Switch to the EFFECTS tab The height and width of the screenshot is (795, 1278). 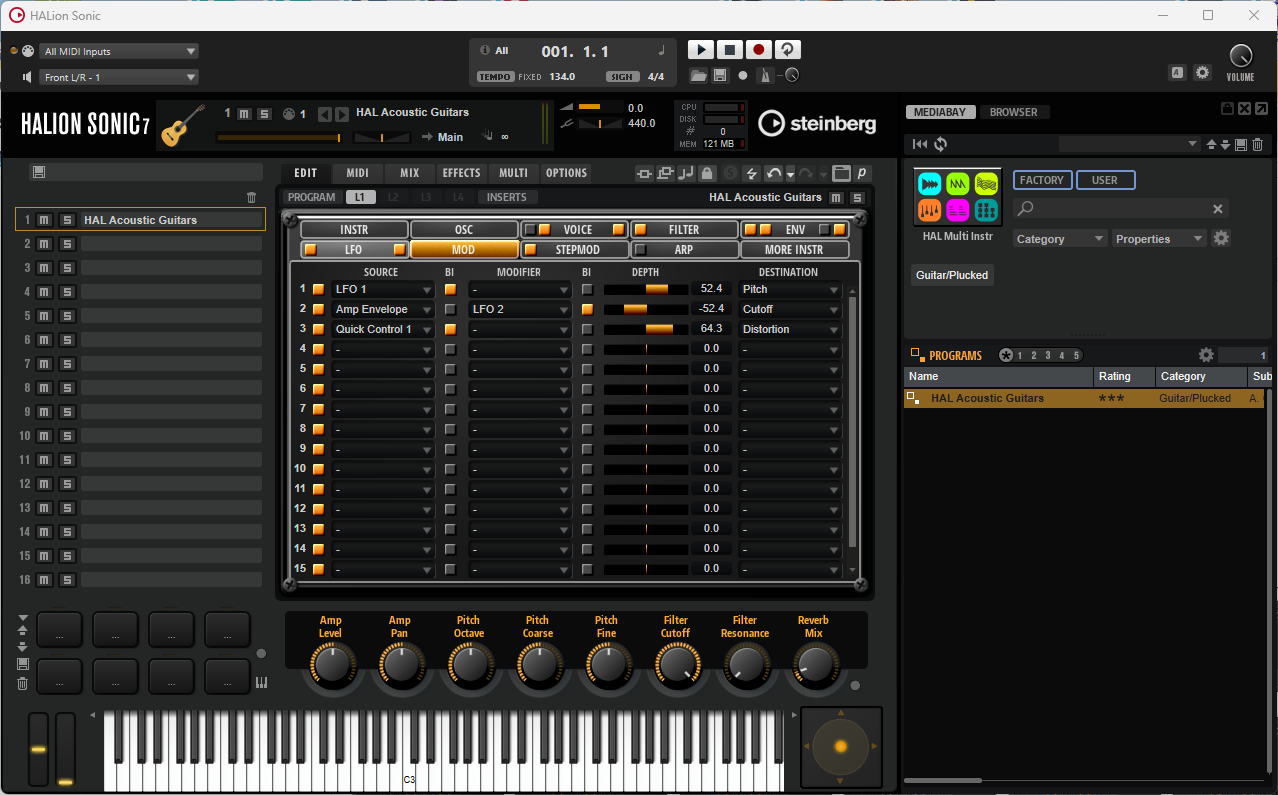[x=461, y=172]
